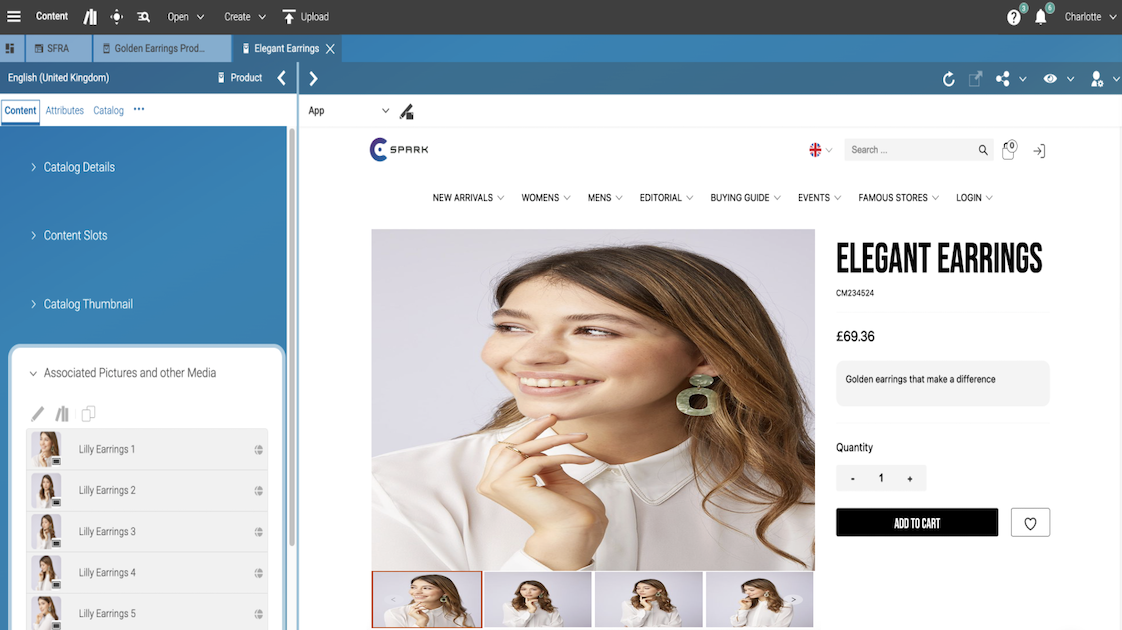The height and width of the screenshot is (630, 1122).
Task: Open the hamburger main menu
Action: [14, 17]
